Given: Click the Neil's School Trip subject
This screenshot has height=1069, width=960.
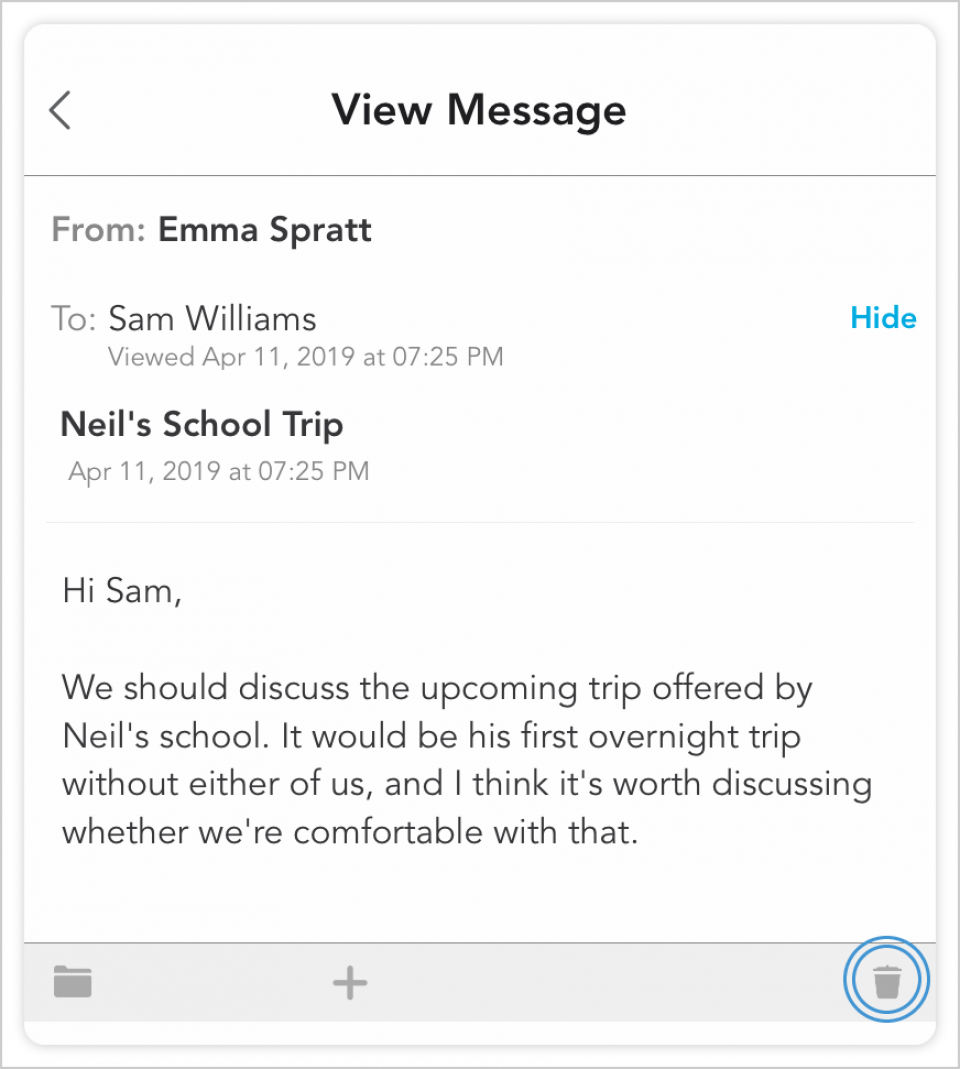Looking at the screenshot, I should [x=202, y=425].
